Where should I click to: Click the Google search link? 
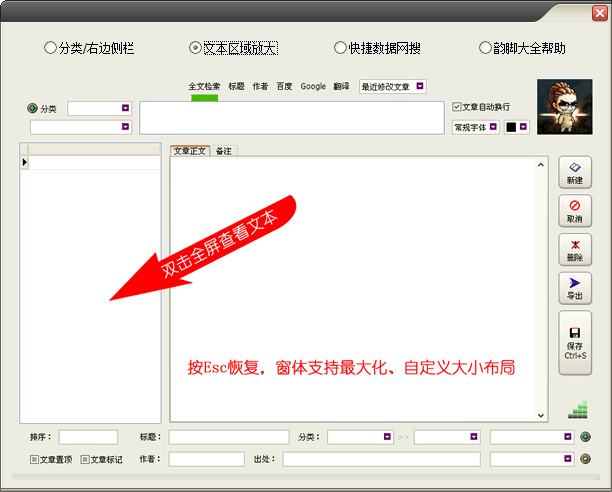pos(313,87)
